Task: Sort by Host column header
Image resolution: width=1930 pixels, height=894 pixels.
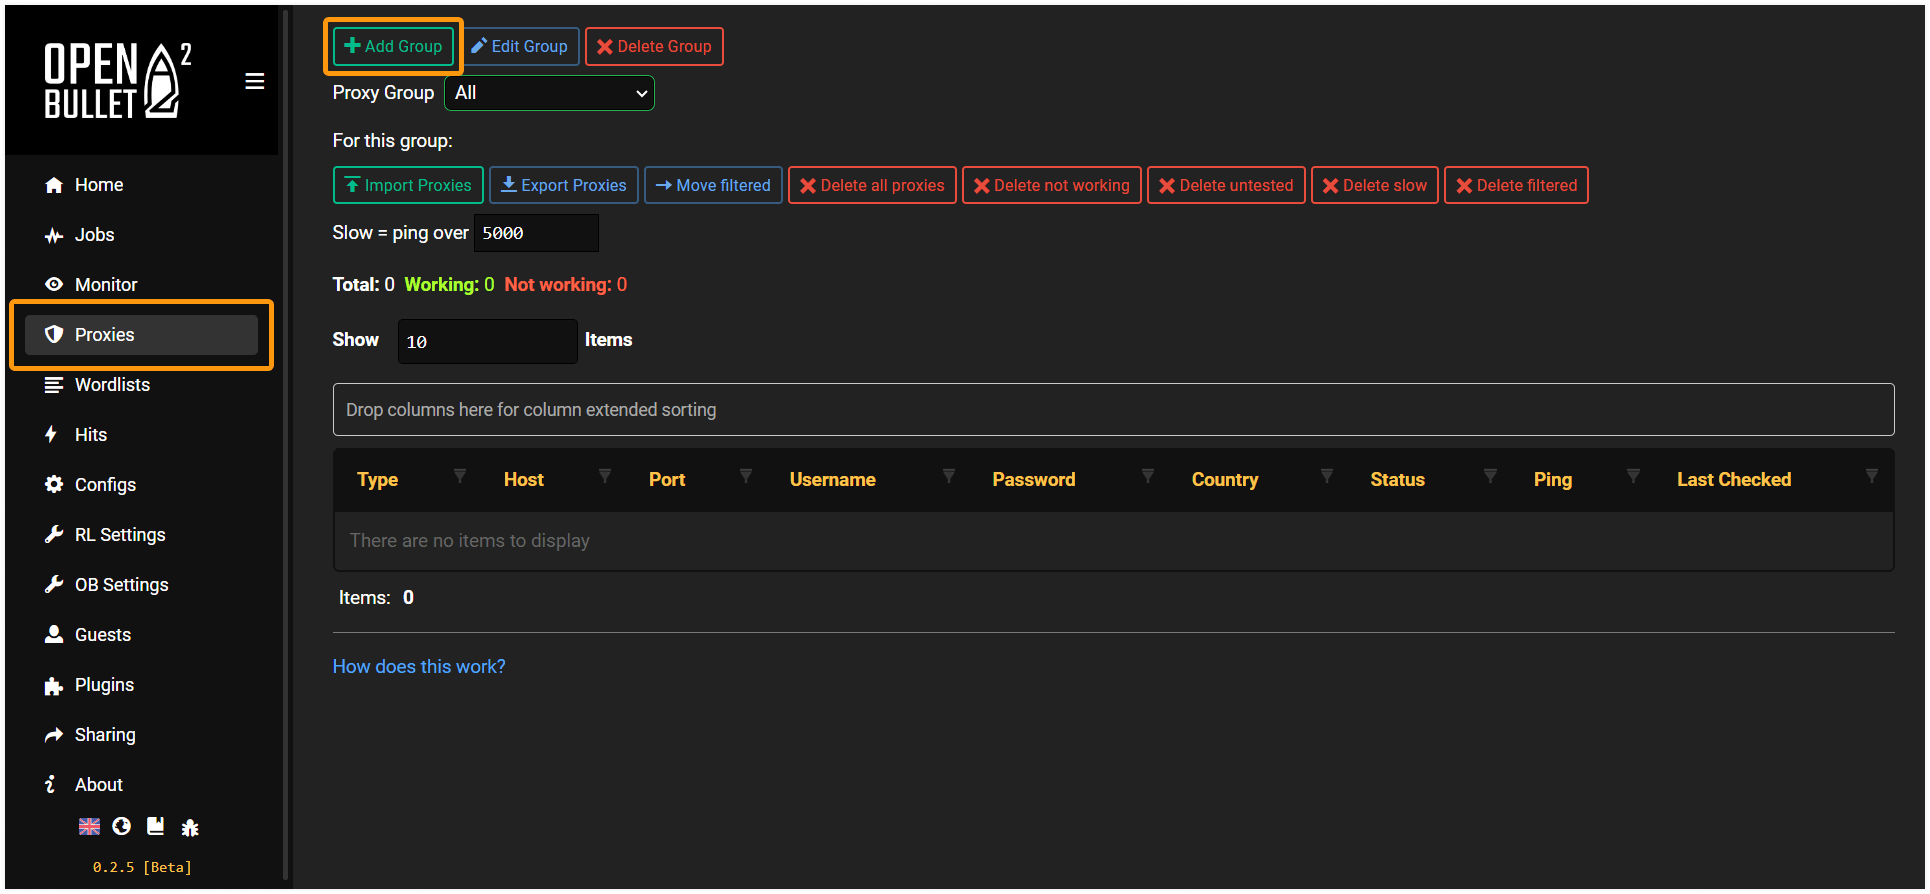Action: point(524,480)
